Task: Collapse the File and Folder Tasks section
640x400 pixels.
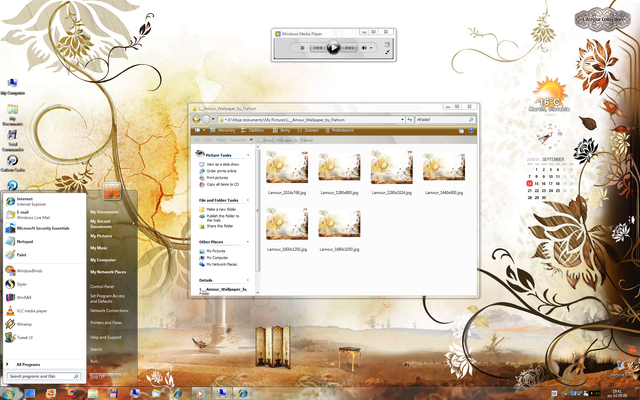Action: 248,200
